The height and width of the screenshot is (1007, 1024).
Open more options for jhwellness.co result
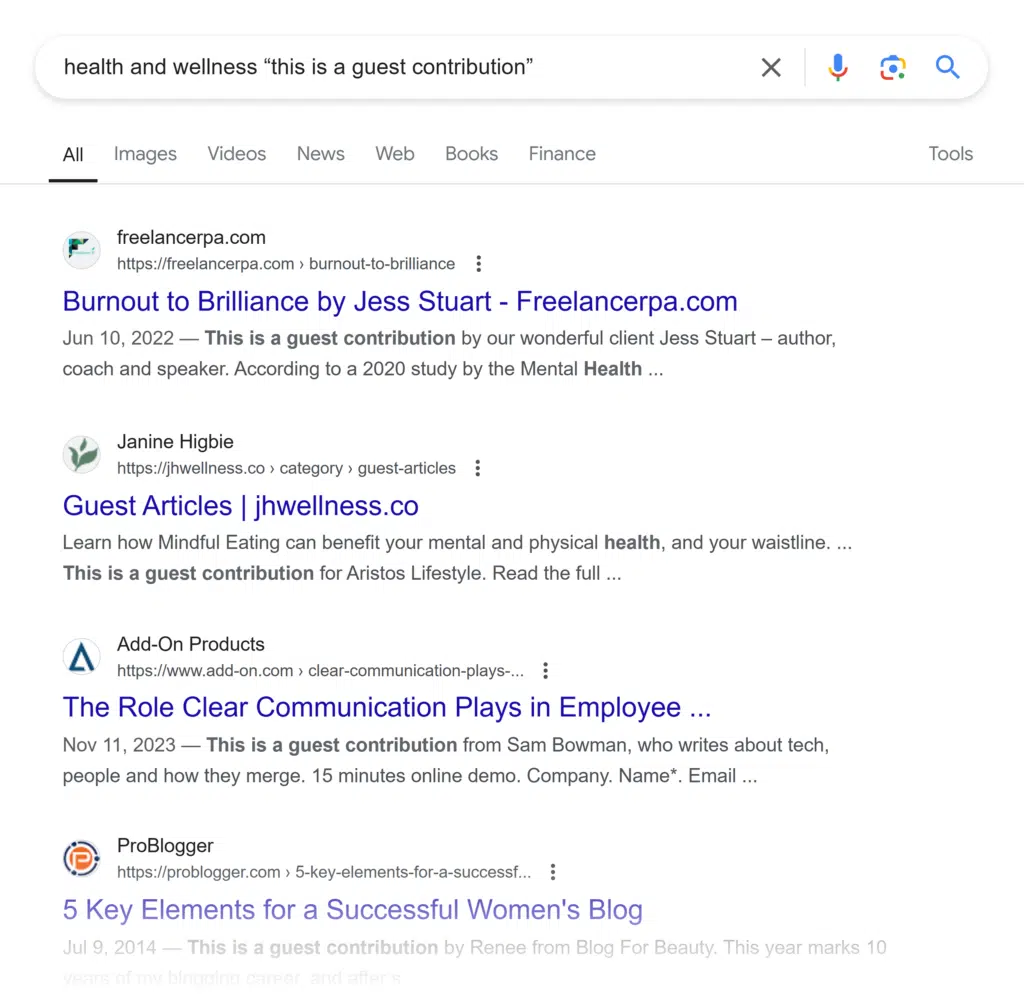[x=478, y=468]
